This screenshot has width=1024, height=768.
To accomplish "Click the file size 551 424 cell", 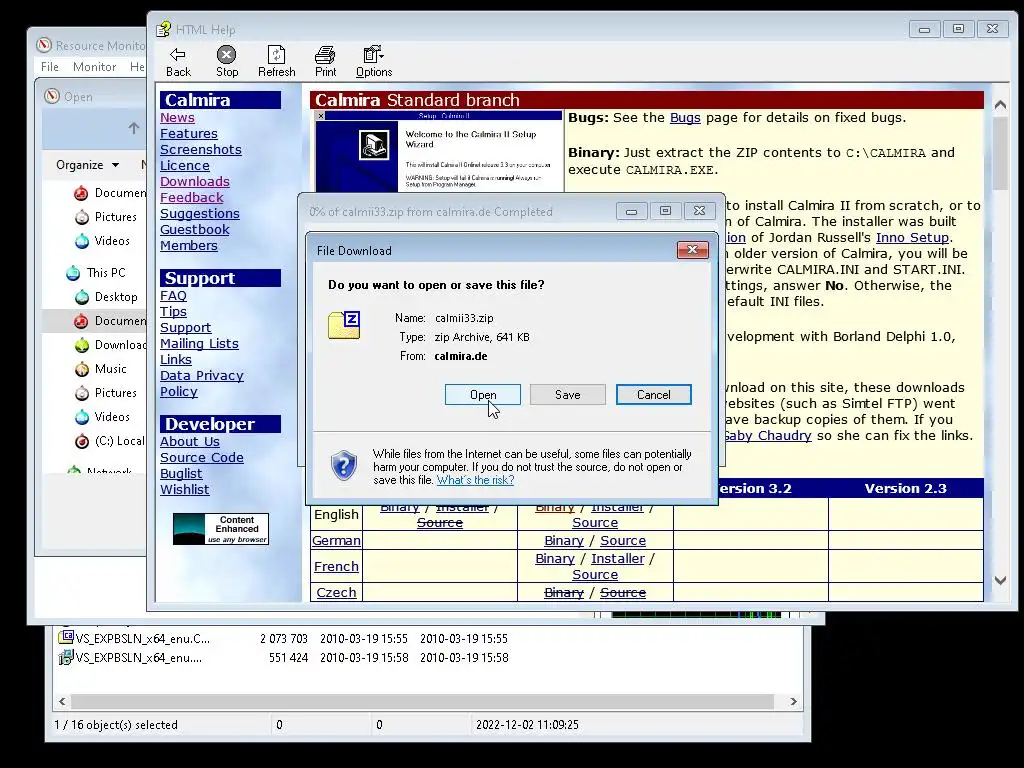I will (x=288, y=658).
